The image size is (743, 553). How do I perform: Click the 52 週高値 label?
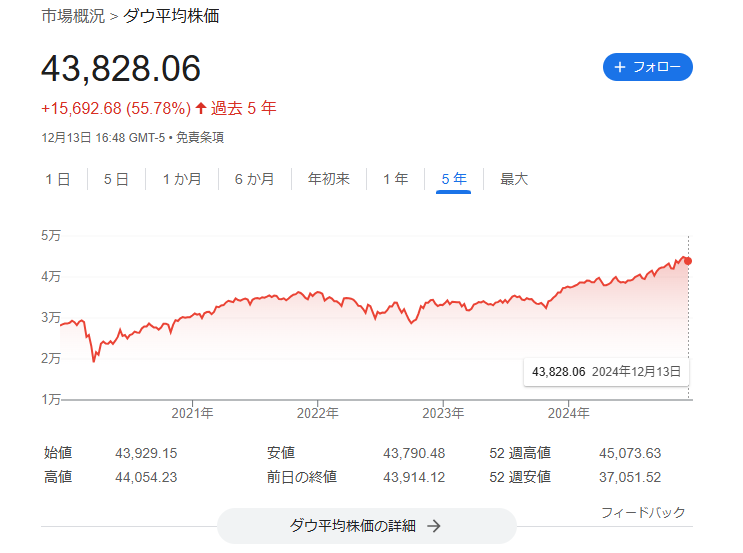pos(520,453)
